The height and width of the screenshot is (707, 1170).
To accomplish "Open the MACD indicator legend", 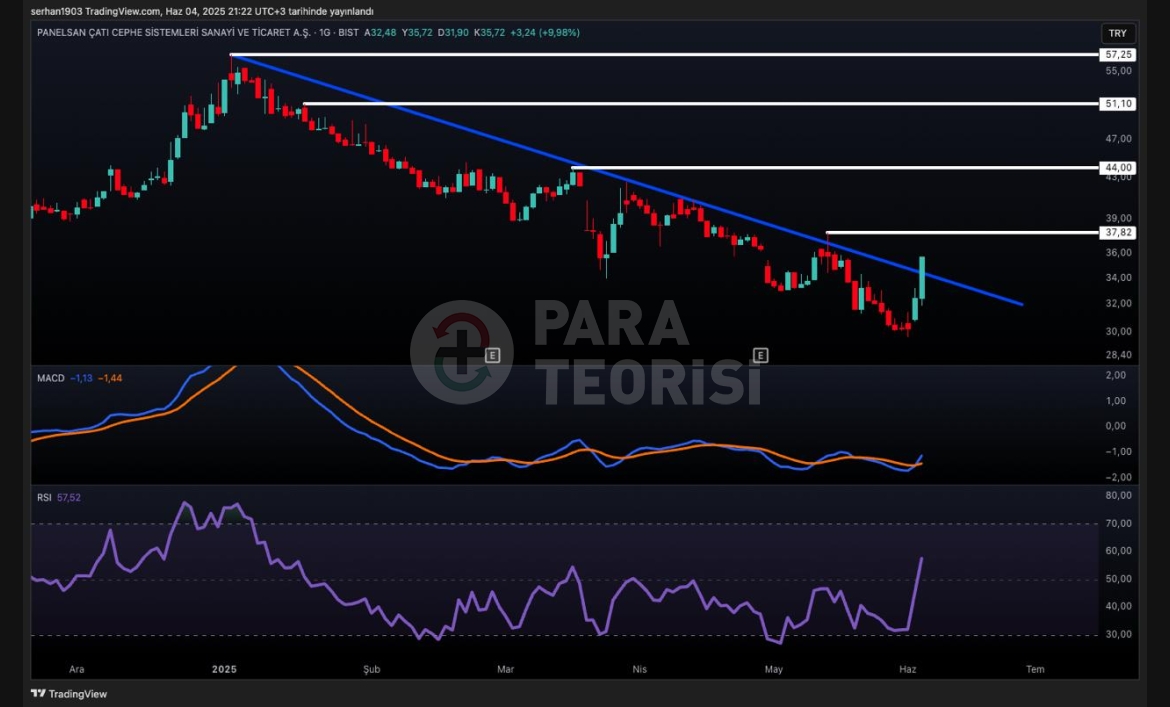I will [x=50, y=378].
